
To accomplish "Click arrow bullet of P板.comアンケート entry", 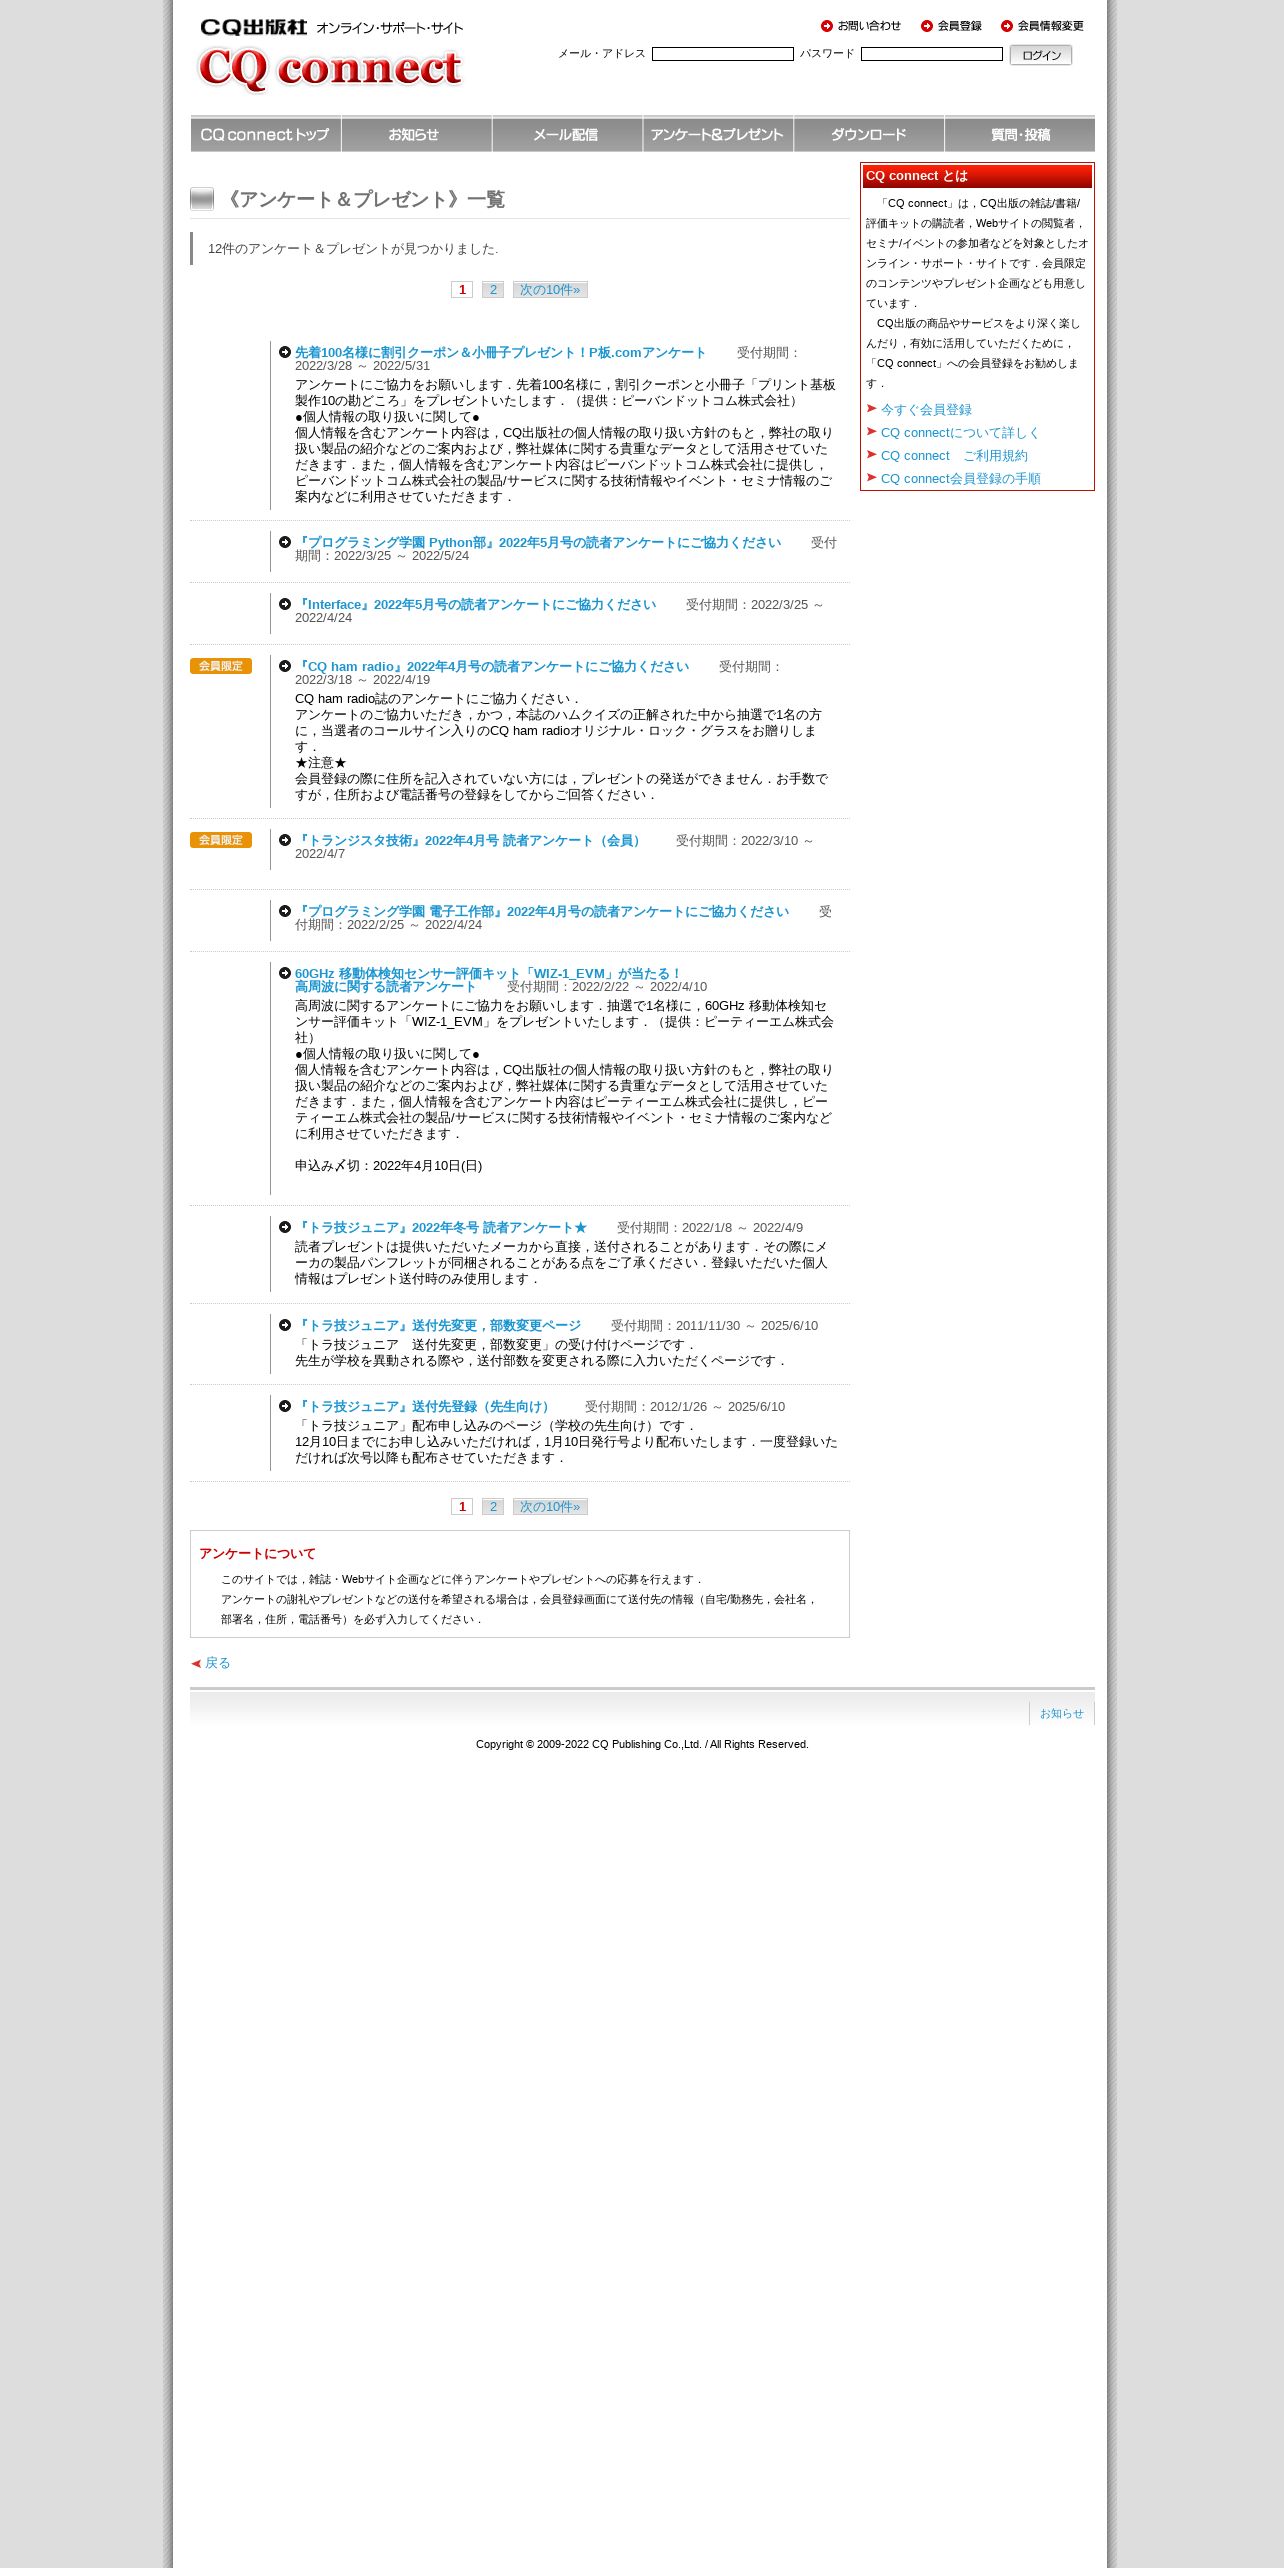I will 285,352.
